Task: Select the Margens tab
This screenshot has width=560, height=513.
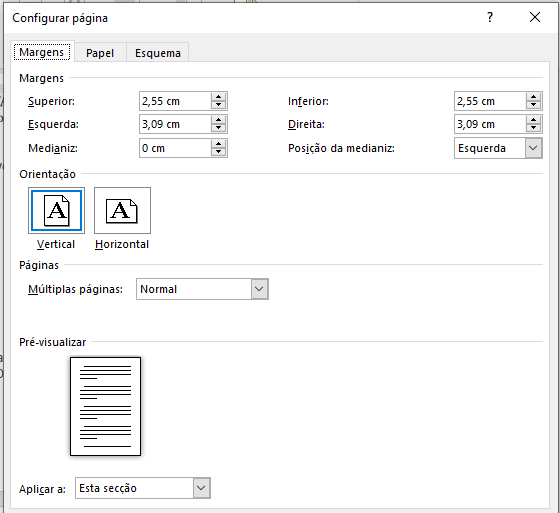Action: pos(42,52)
